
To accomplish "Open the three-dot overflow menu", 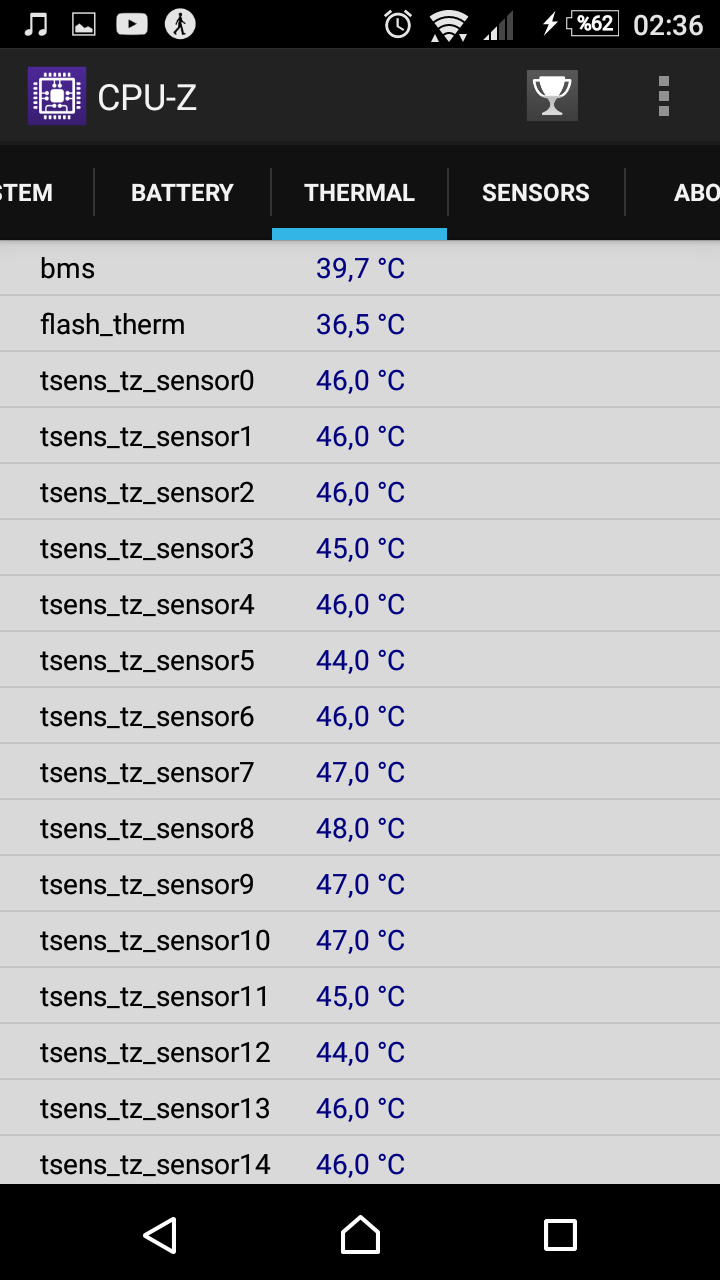I will click(x=663, y=96).
